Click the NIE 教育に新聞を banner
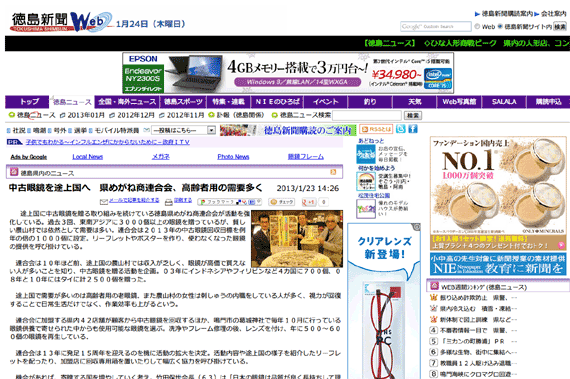Image resolution: width=570 pixels, height=379 pixels. tap(498, 264)
